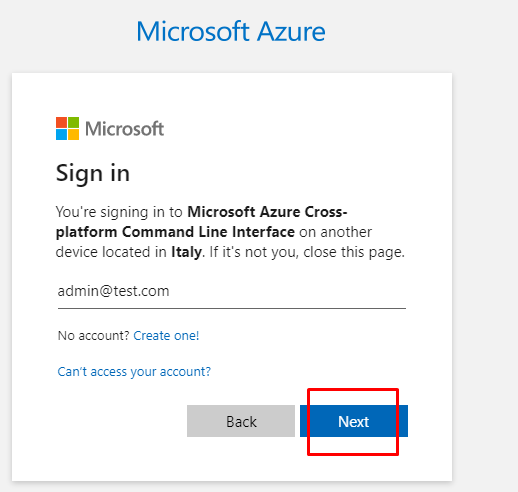Click the bold Microsoft Azure Cross- text
The image size is (518, 492).
[267, 212]
